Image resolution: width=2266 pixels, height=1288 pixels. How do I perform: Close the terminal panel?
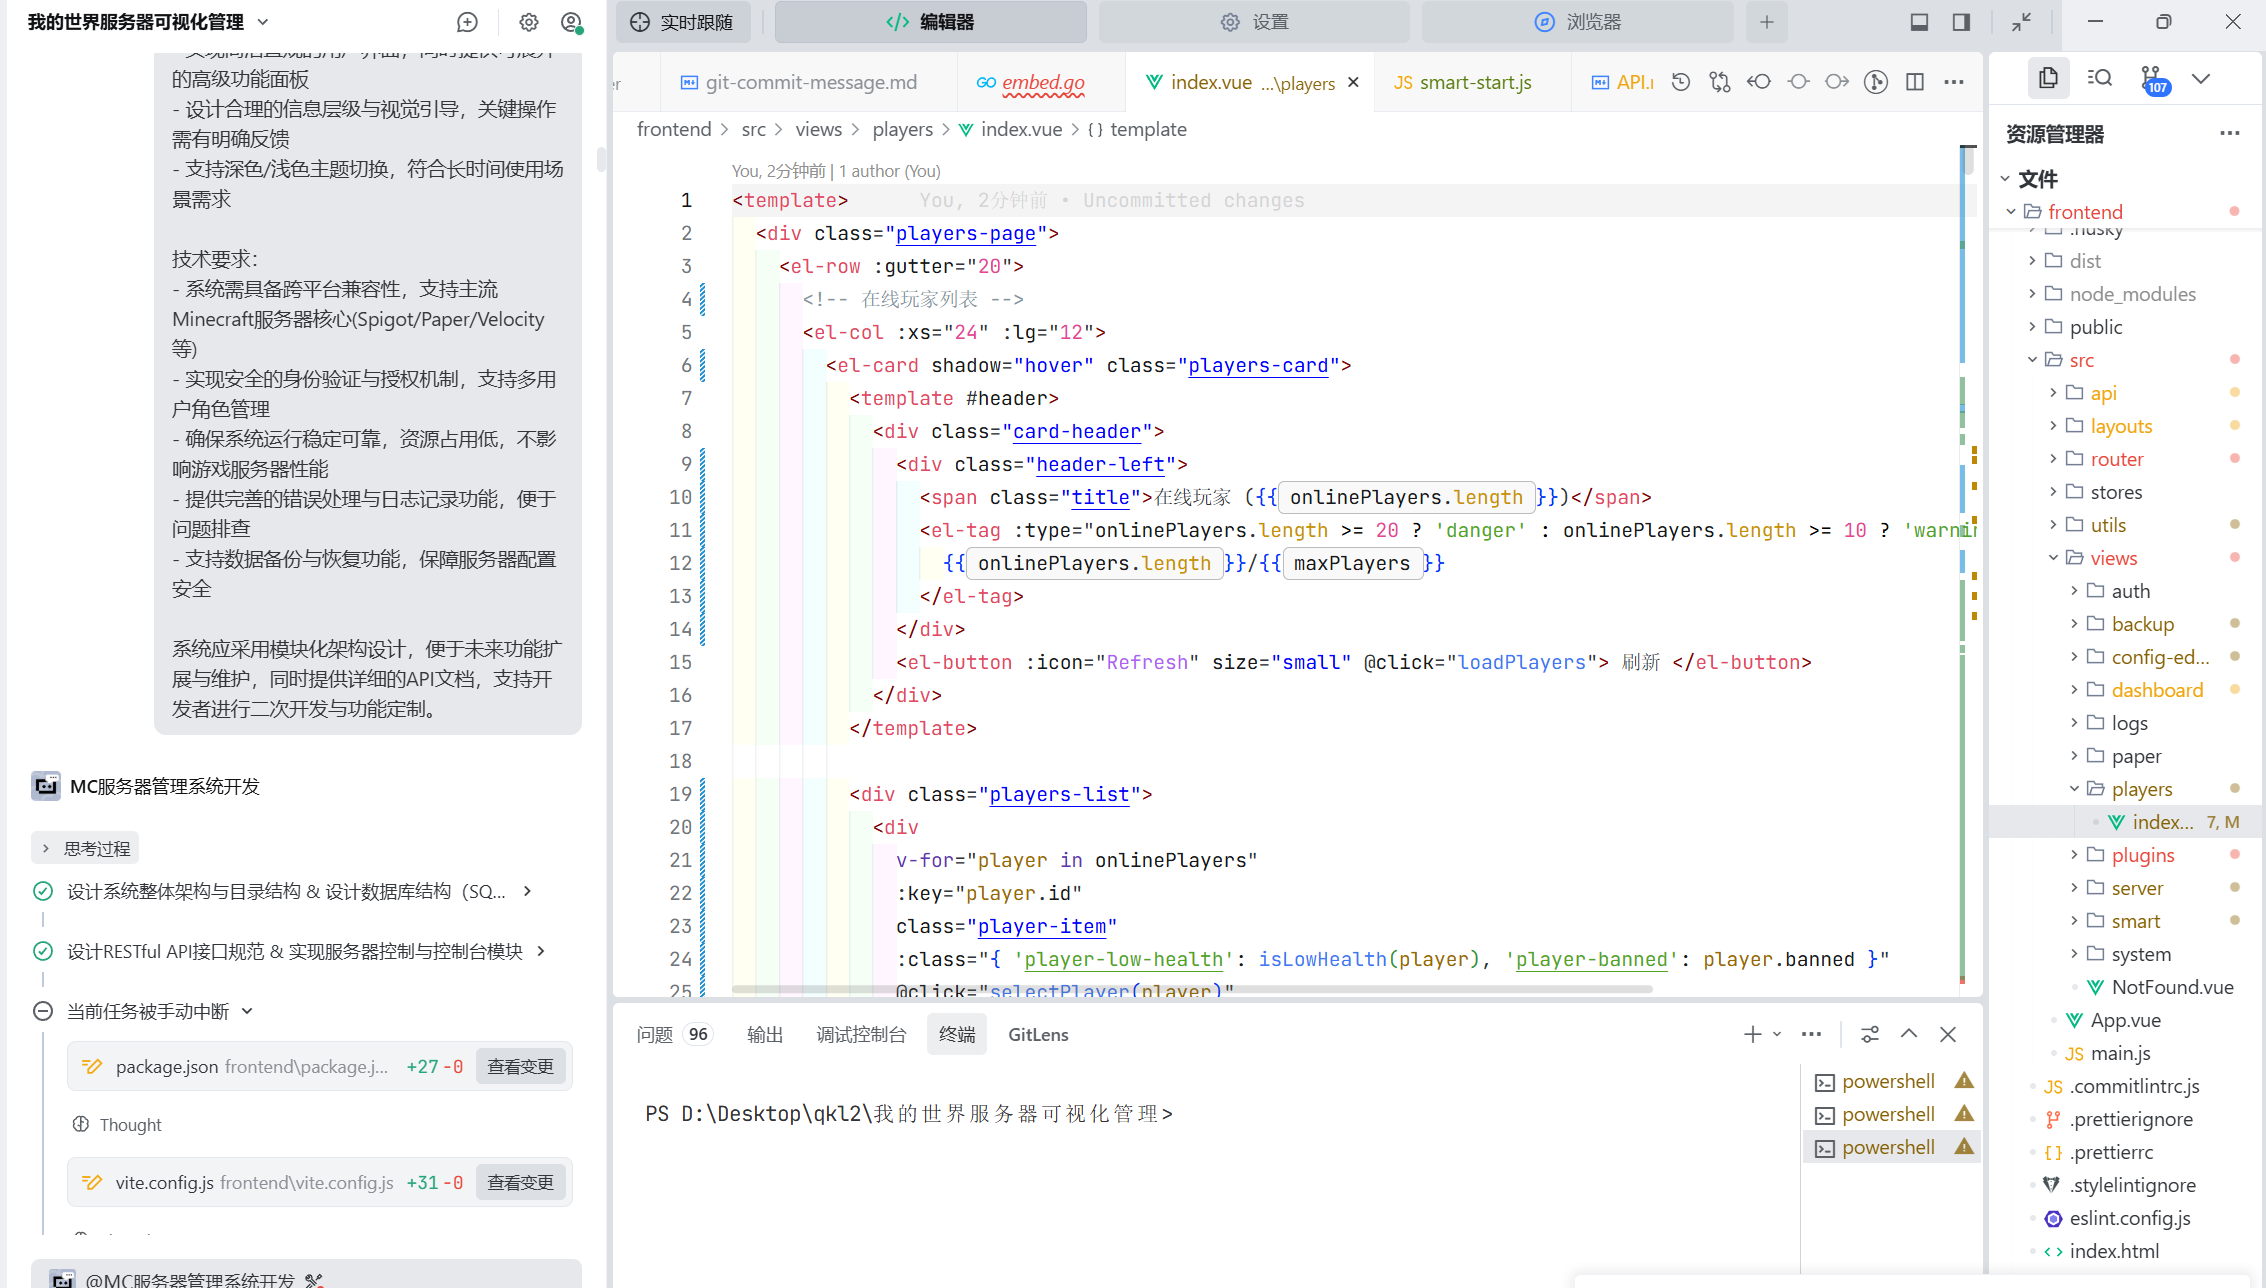point(1948,1035)
